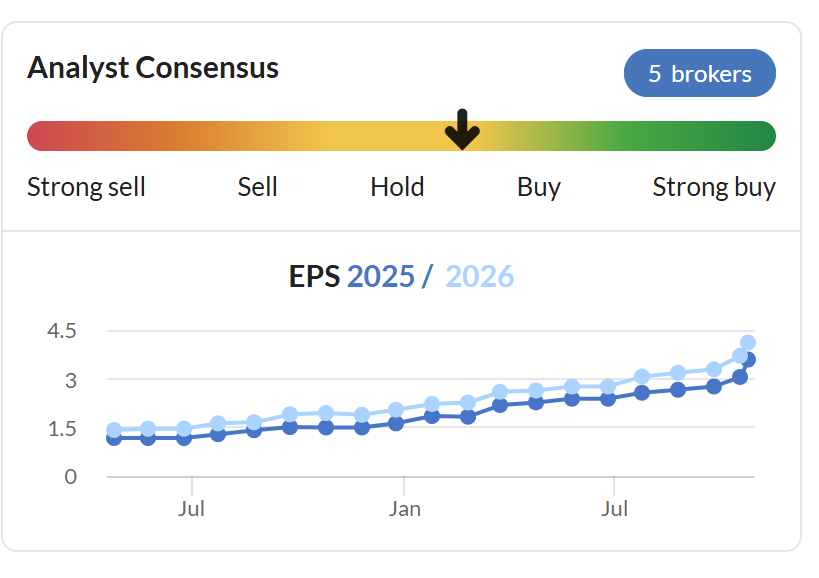
Task: Open the 5 brokers badge
Action: point(699,73)
